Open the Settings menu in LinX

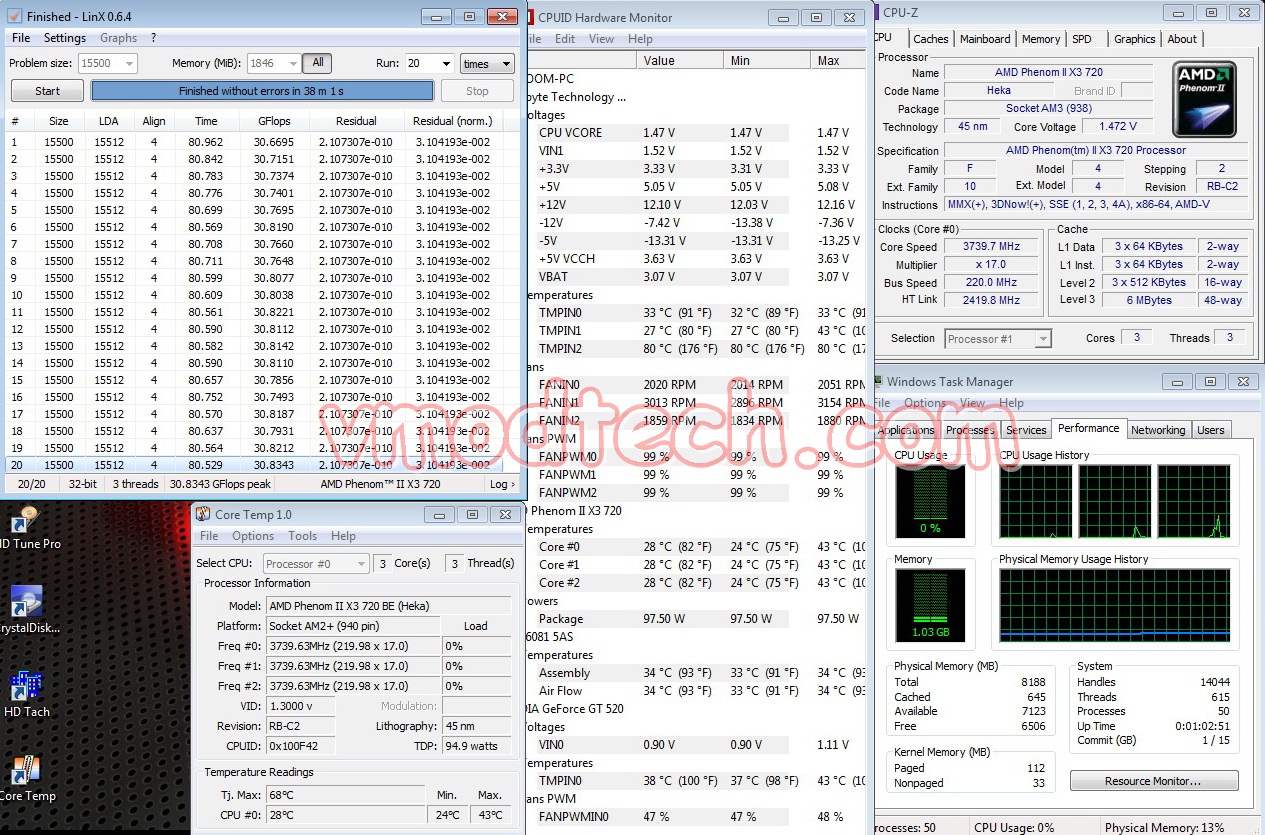pos(65,38)
